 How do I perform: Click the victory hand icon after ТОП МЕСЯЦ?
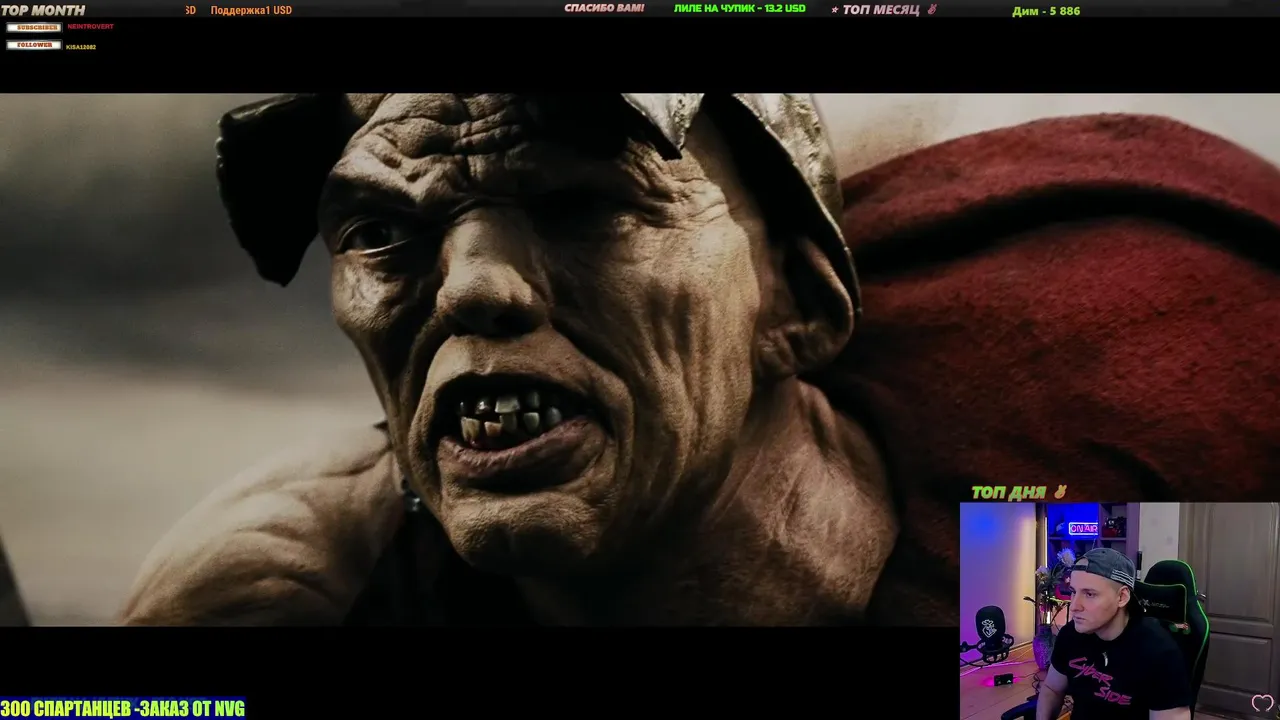931,10
